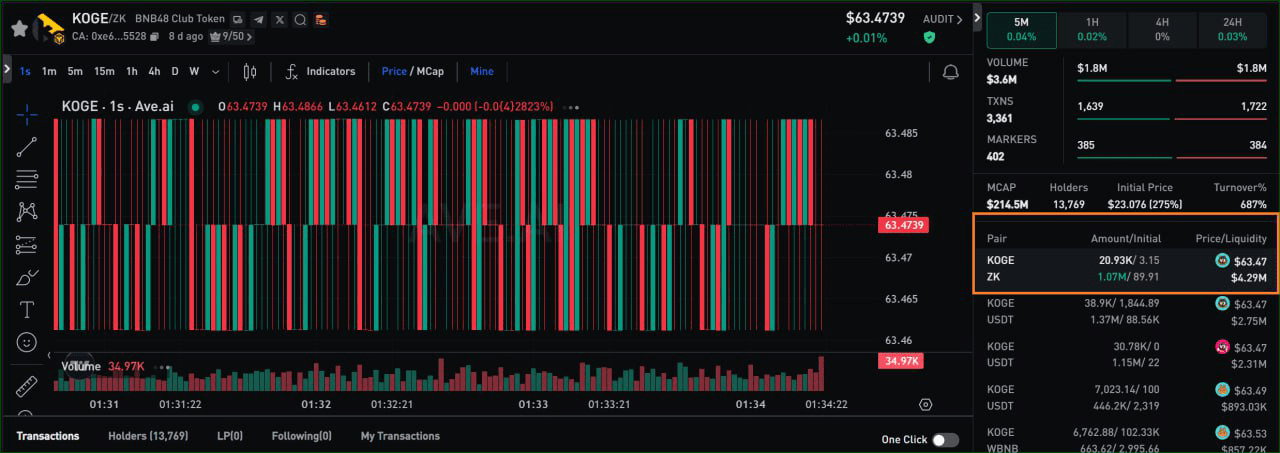This screenshot has width=1280, height=453.
Task: Expand the left sidebar arrow
Action: (7, 70)
